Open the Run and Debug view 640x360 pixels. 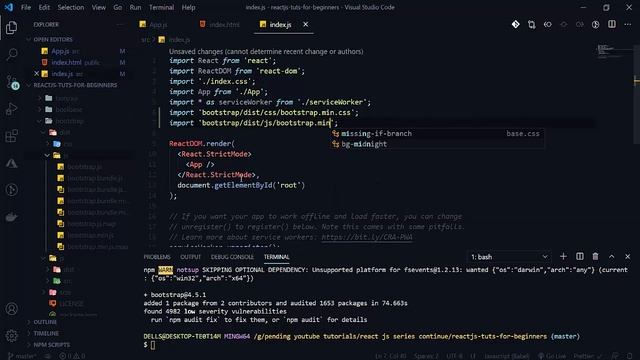coord(11,109)
